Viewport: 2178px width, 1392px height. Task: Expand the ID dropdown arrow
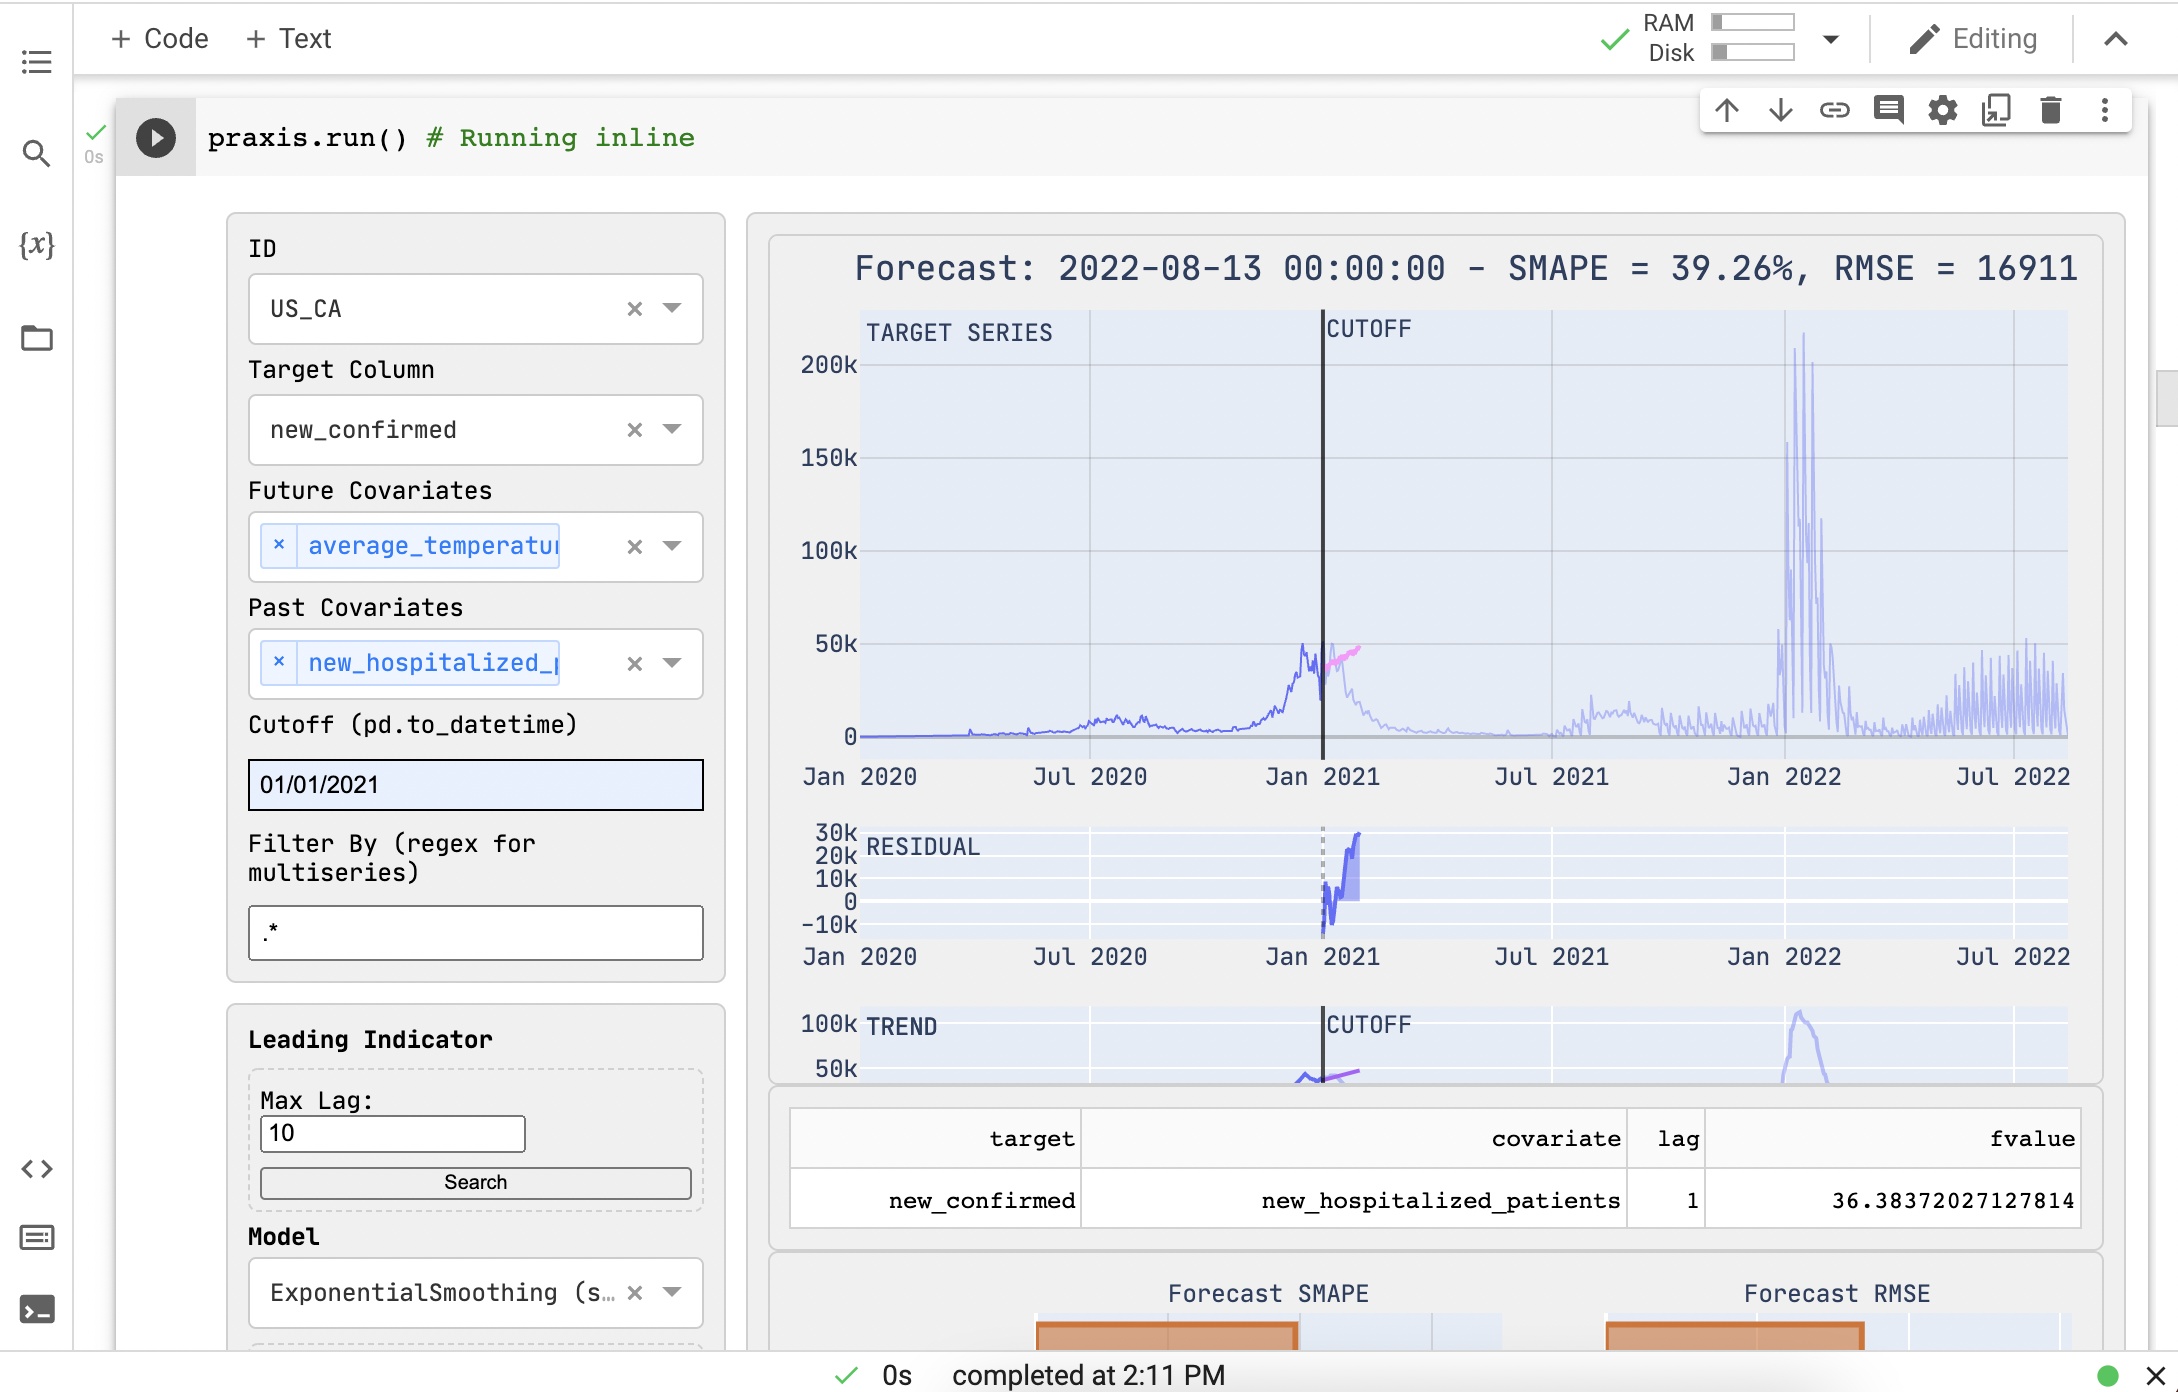pos(672,309)
